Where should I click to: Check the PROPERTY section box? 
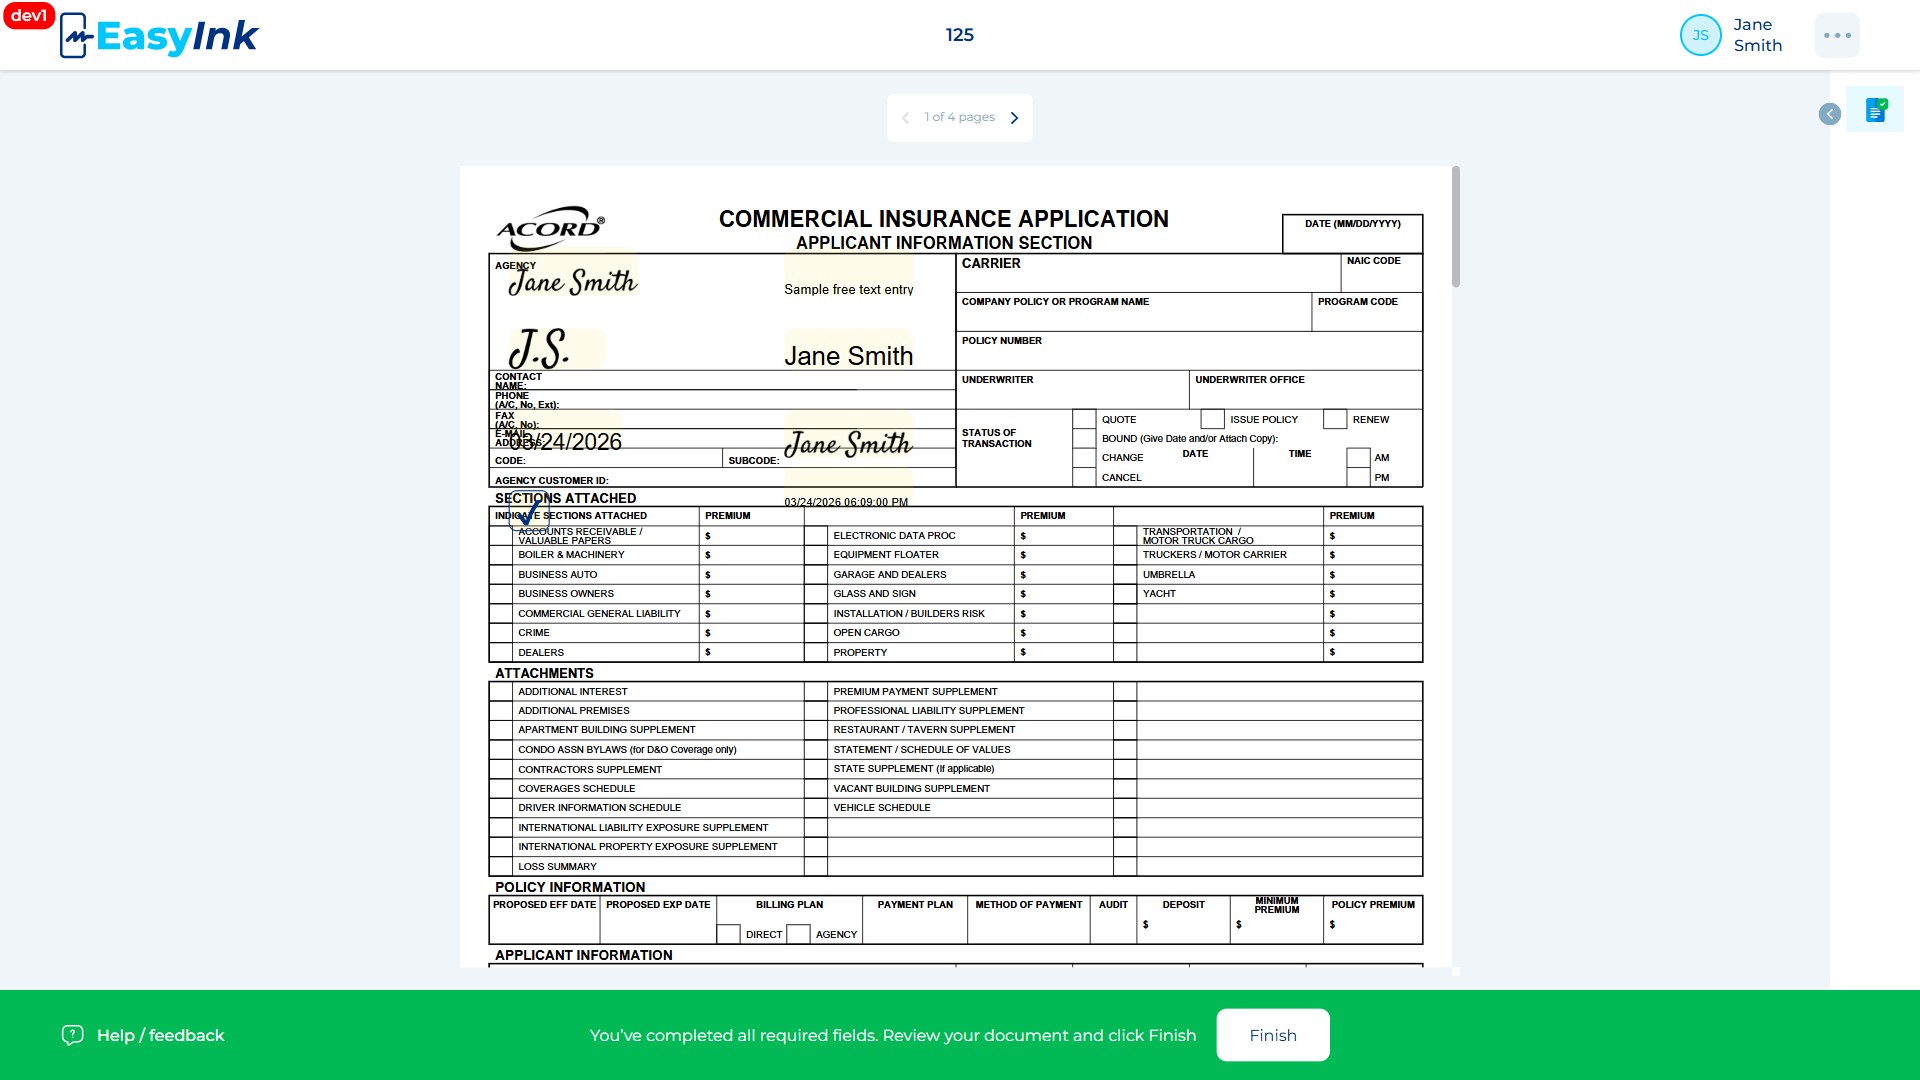tap(816, 653)
